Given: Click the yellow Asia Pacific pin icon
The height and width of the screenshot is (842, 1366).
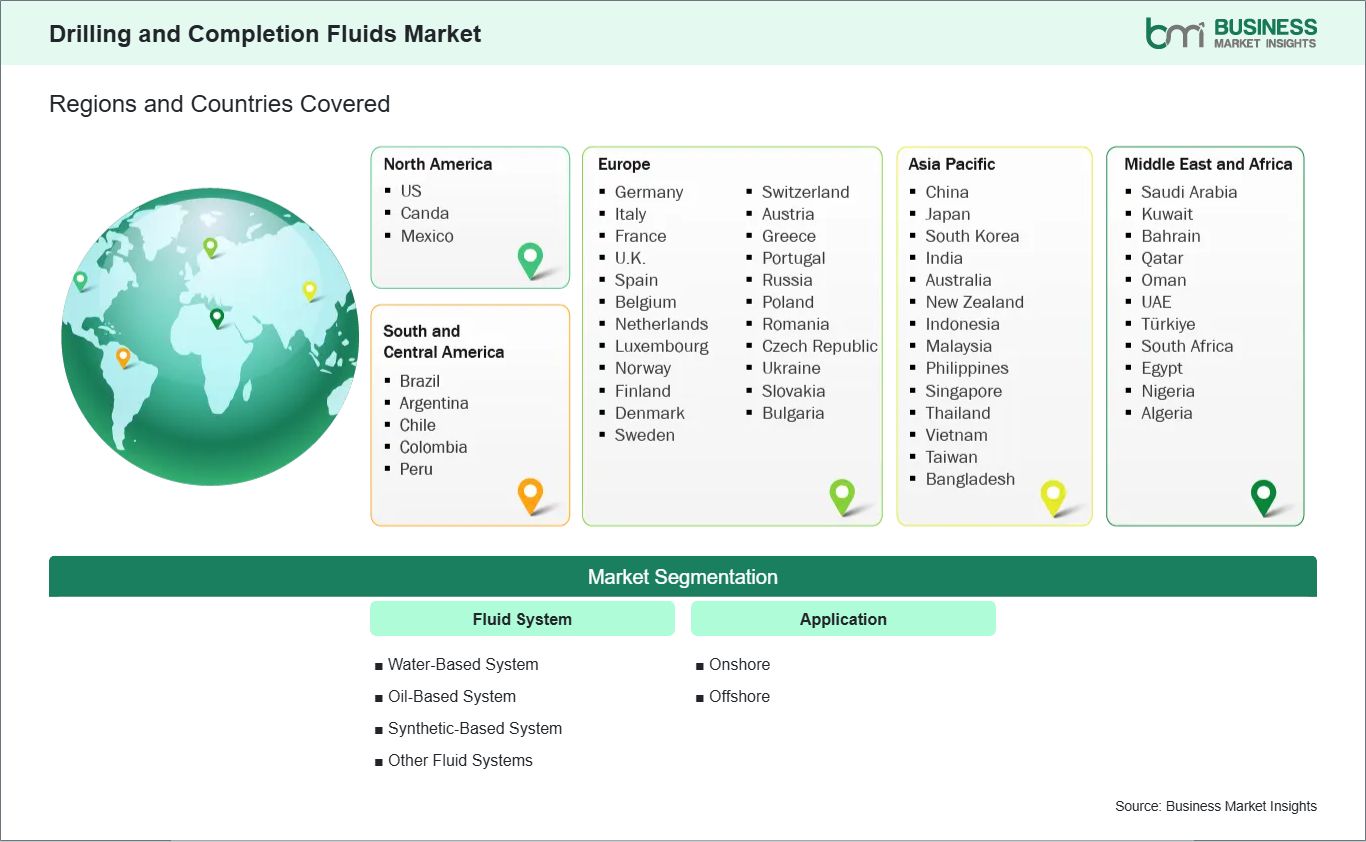Looking at the screenshot, I should click(x=1053, y=495).
